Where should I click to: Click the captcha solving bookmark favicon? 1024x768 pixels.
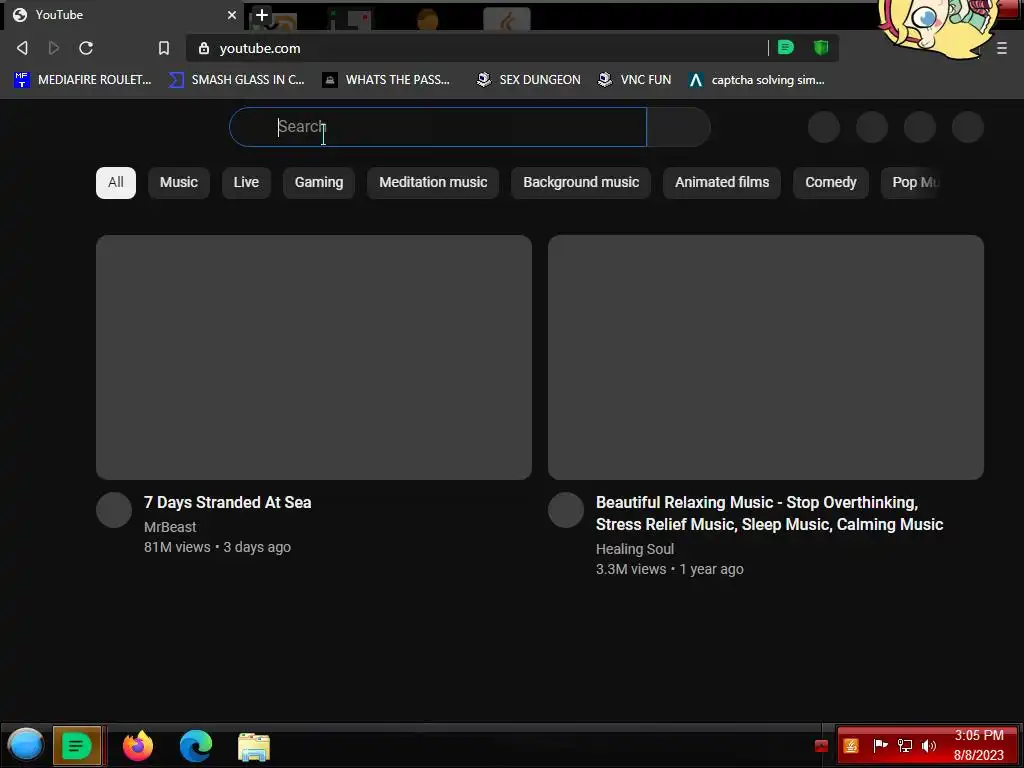[696, 80]
